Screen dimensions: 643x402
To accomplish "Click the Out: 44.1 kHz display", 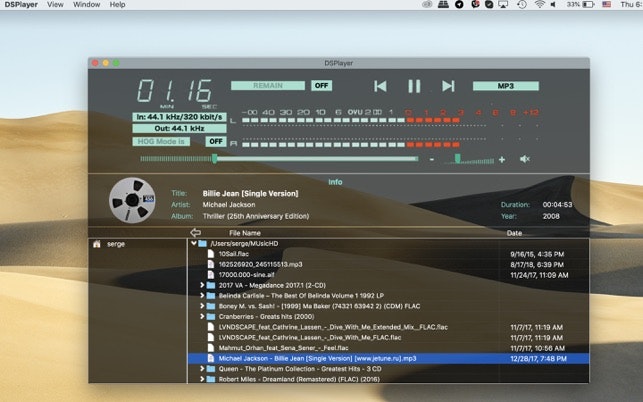I will 179,128.
